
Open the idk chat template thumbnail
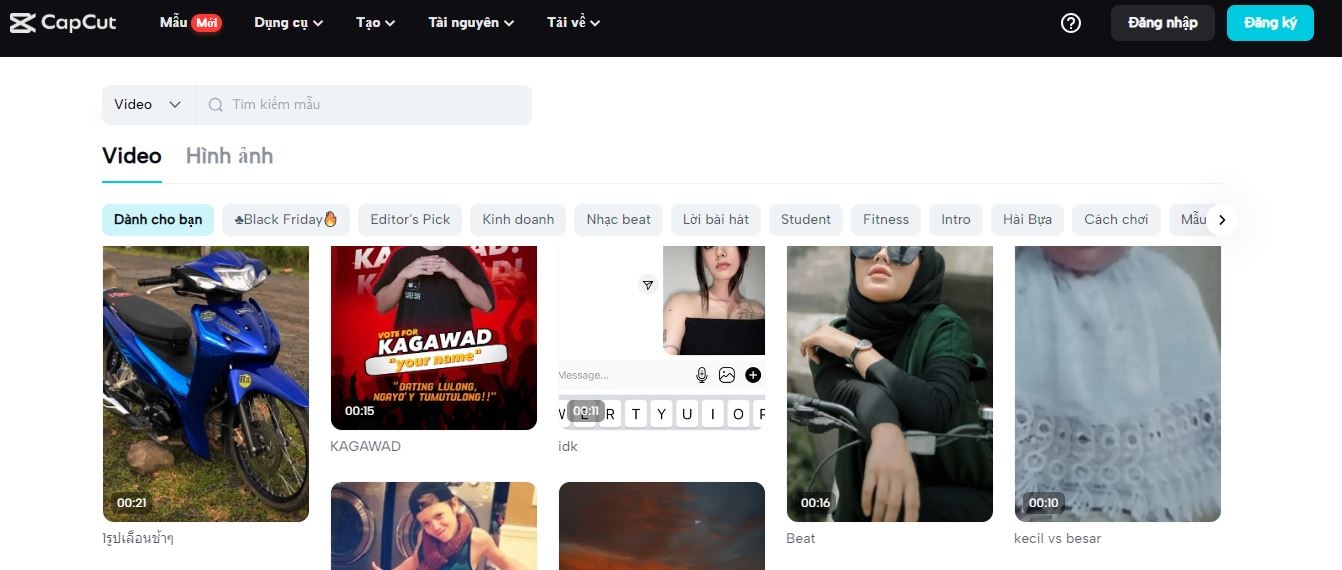click(x=662, y=338)
